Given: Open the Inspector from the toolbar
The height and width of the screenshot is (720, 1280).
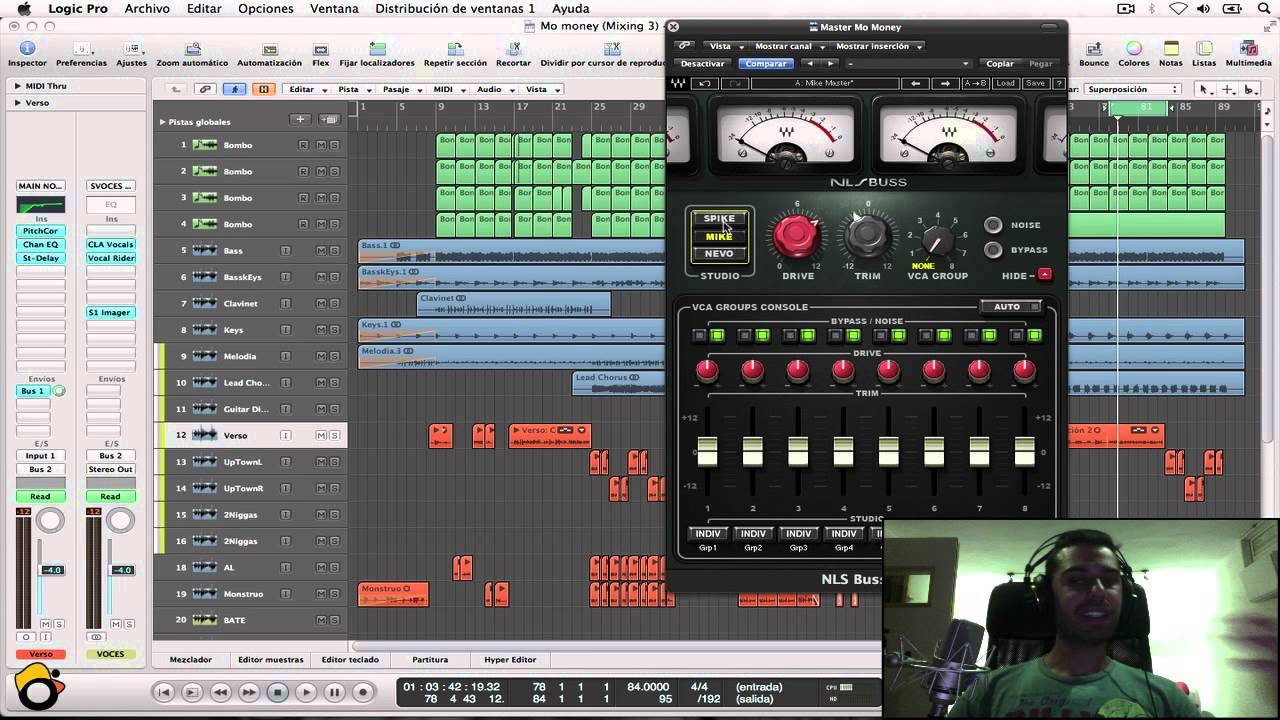Looking at the screenshot, I should (x=27, y=54).
